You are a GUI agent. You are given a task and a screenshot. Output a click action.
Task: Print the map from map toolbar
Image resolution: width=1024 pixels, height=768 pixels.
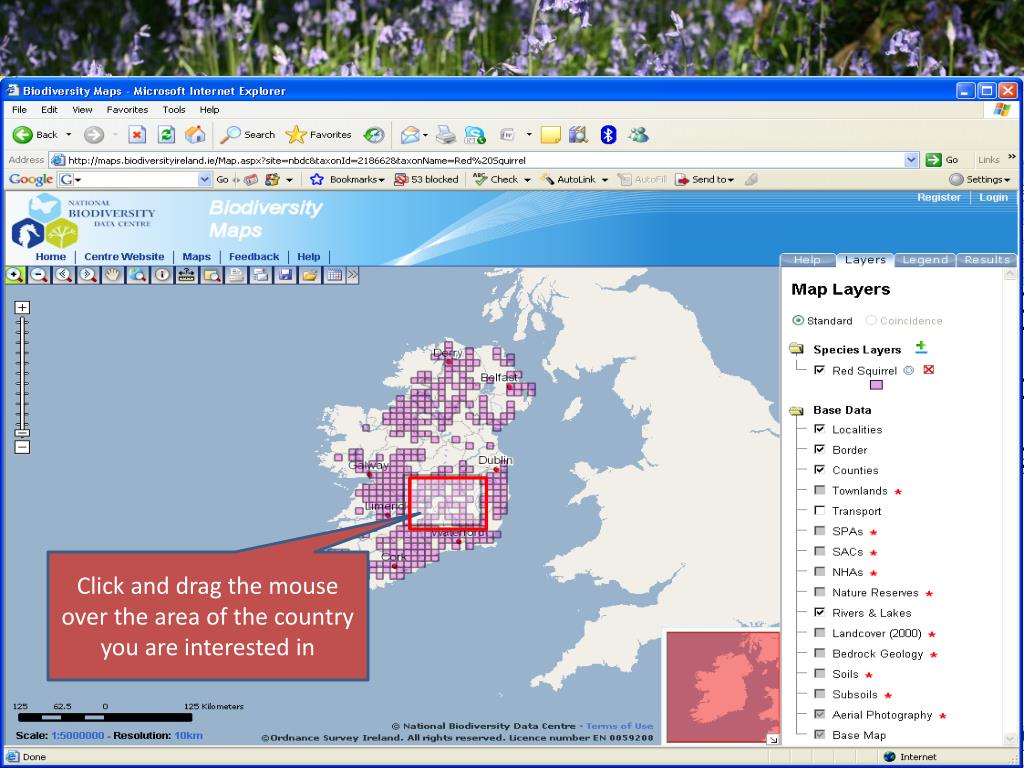pos(236,275)
